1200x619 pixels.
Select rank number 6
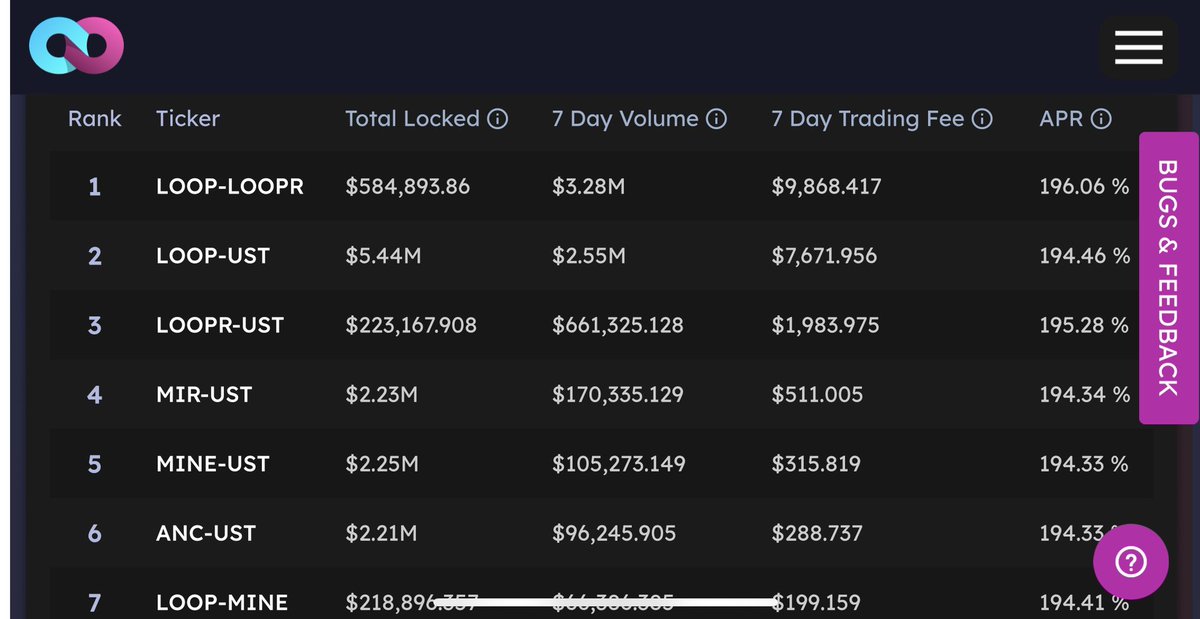[x=94, y=533]
